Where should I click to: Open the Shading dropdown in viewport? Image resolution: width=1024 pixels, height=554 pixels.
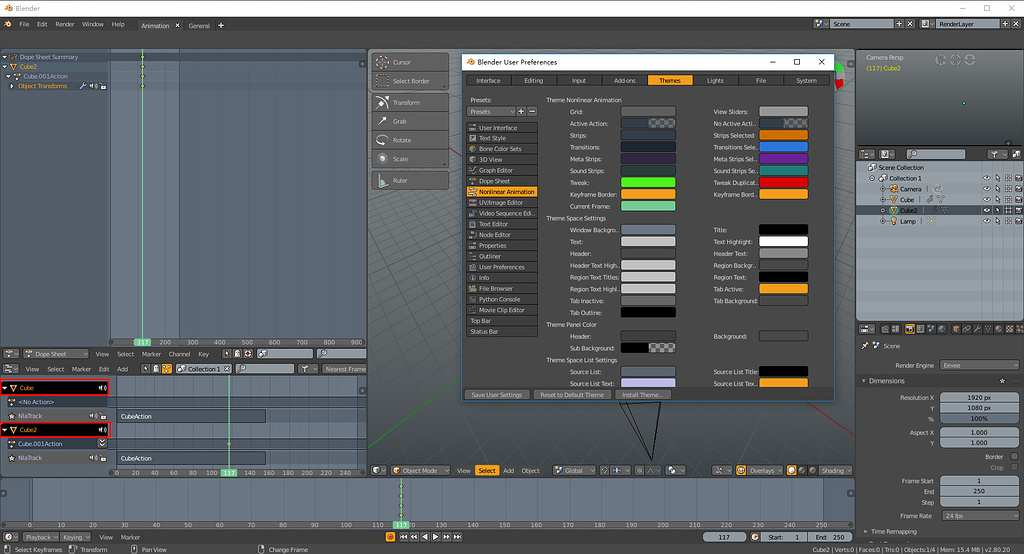pyautogui.click(x=836, y=470)
